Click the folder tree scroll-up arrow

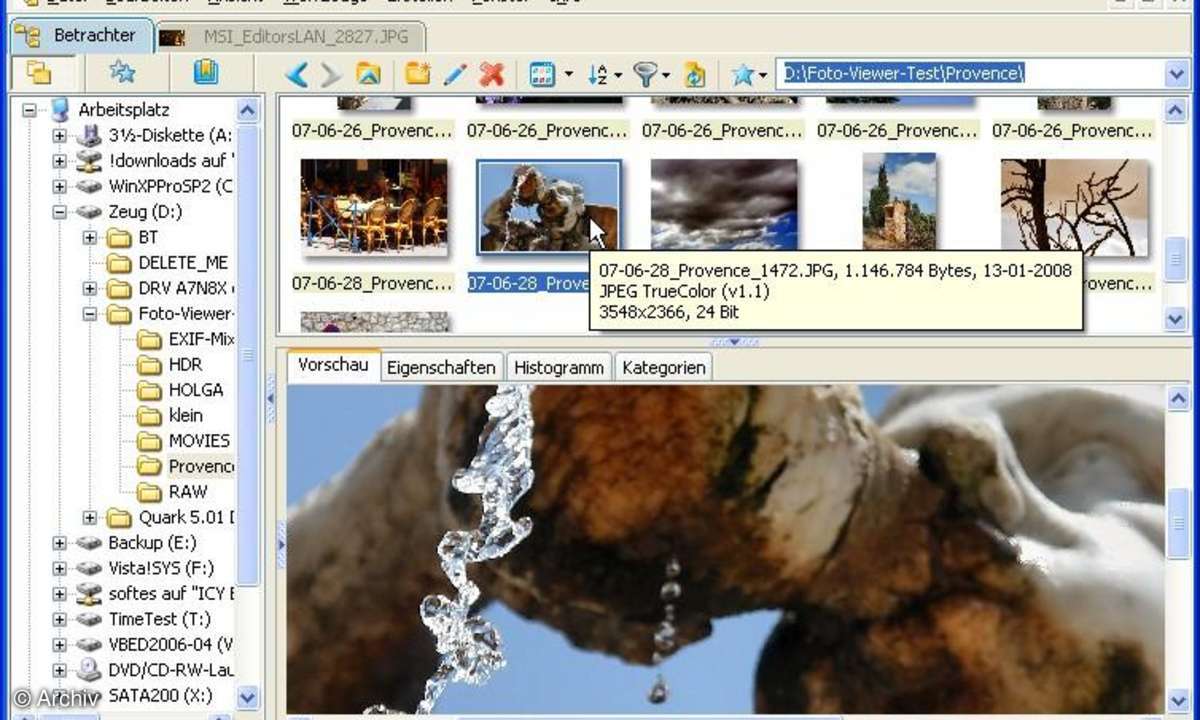(x=248, y=110)
